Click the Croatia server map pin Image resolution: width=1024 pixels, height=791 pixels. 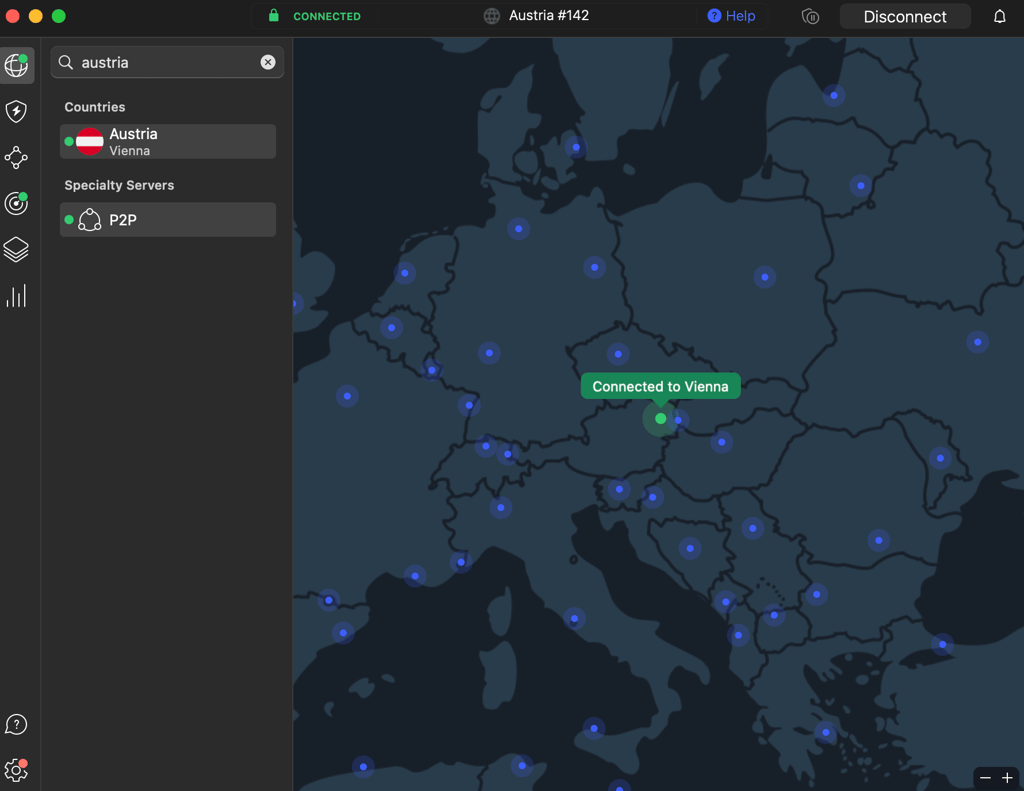click(x=652, y=497)
